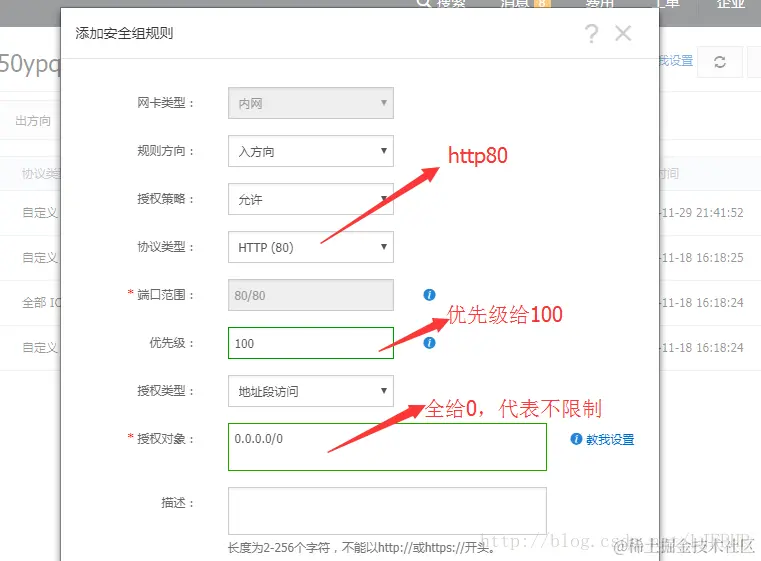Click the 端口范围 field showing 80/80
761x561 pixels.
[x=311, y=295]
